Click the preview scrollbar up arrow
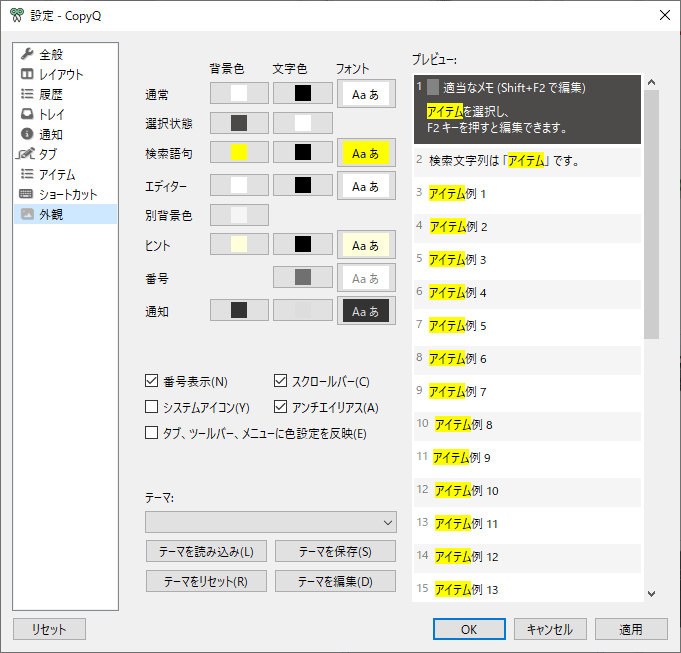 (651, 82)
